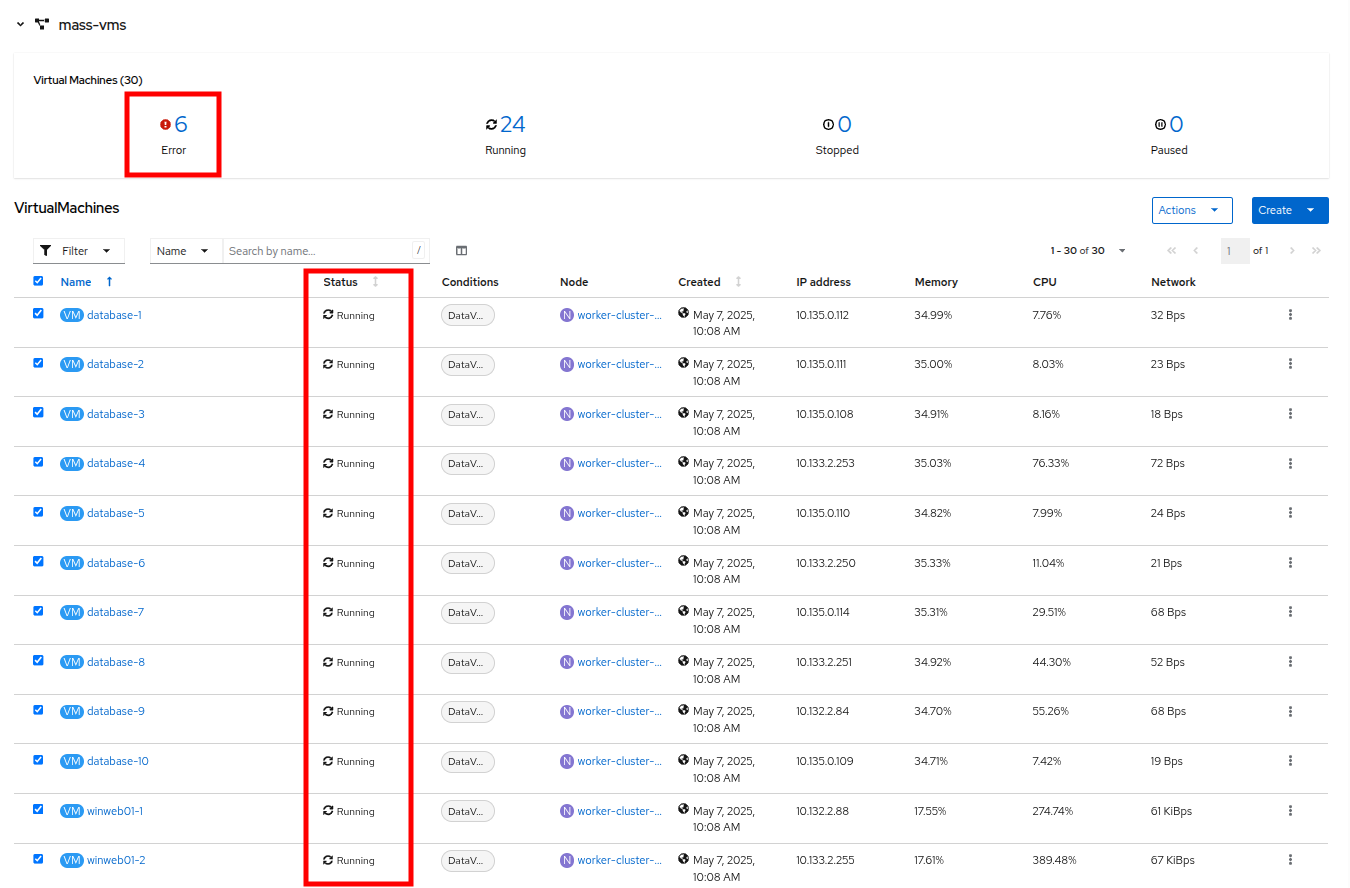Collapse the mass-vms project chevron

pyautogui.click(x=20, y=24)
